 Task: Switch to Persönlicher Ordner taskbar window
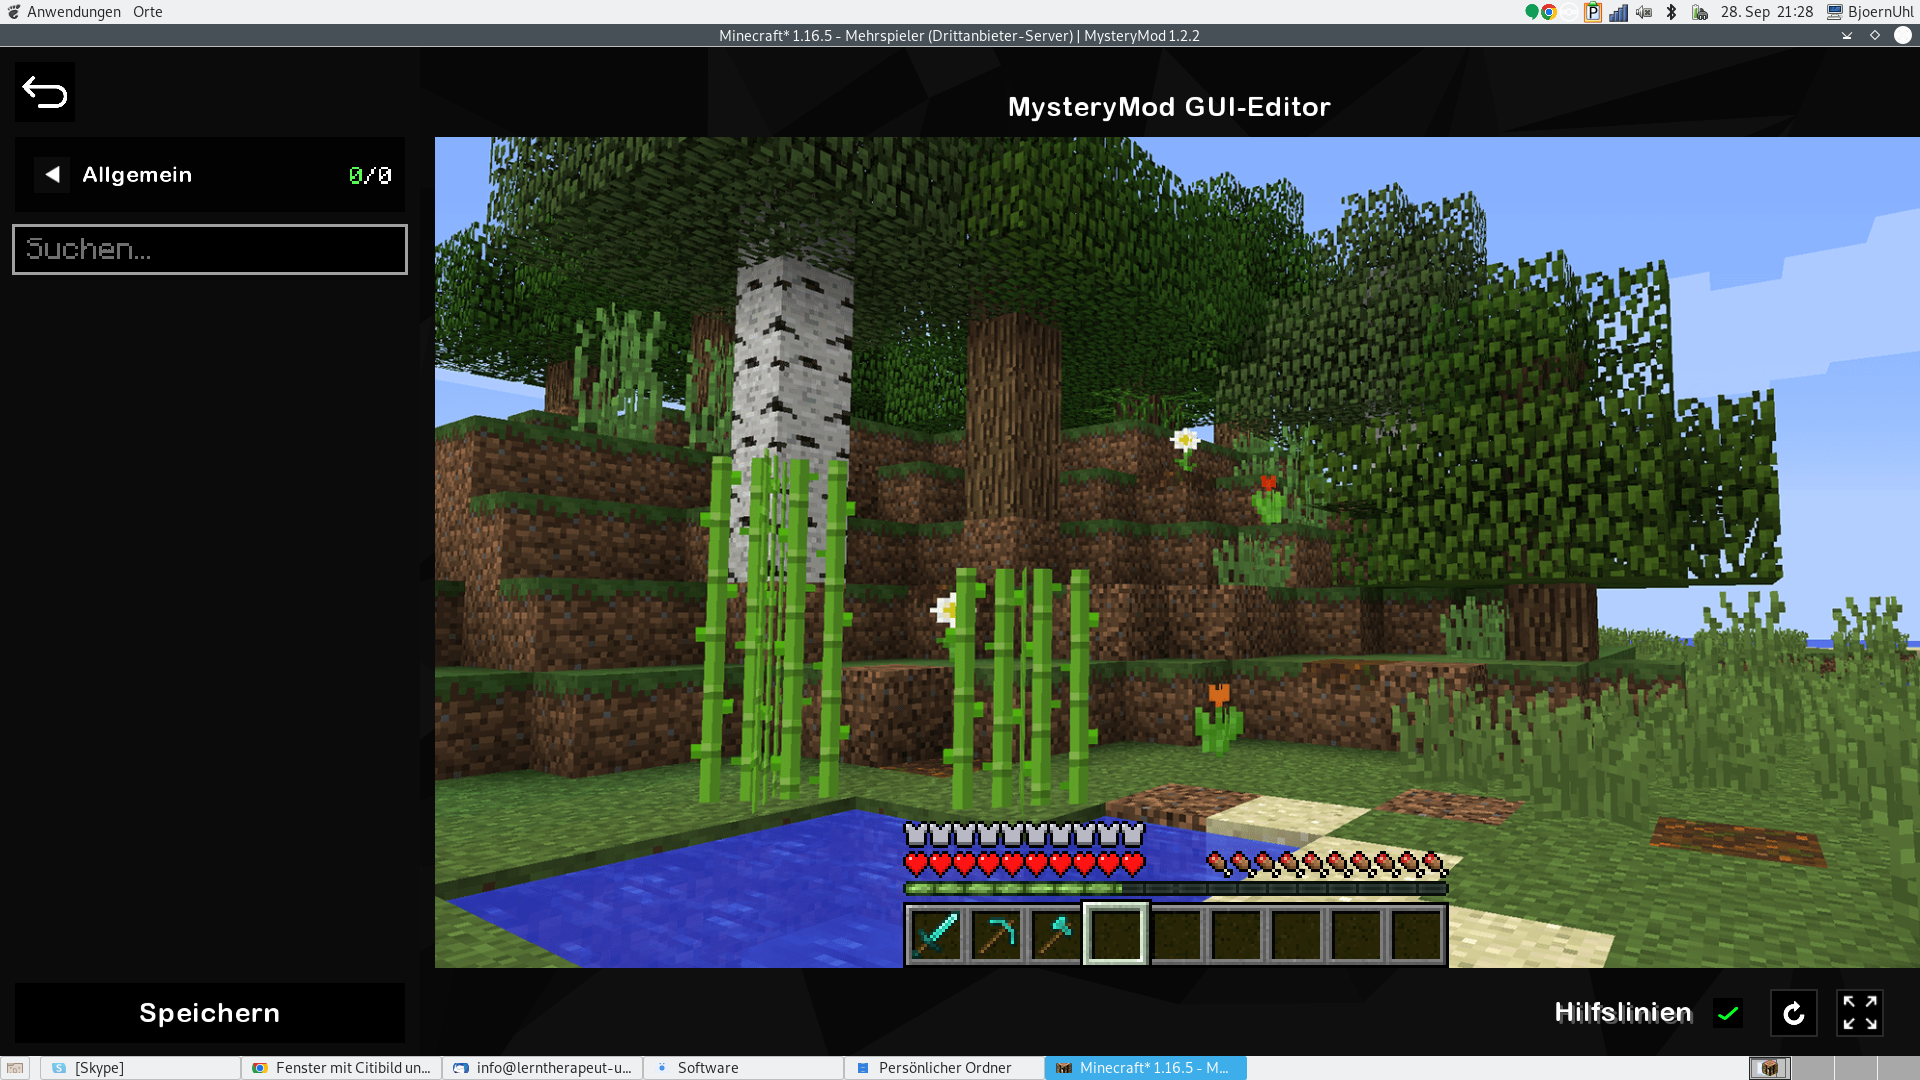coord(944,1068)
